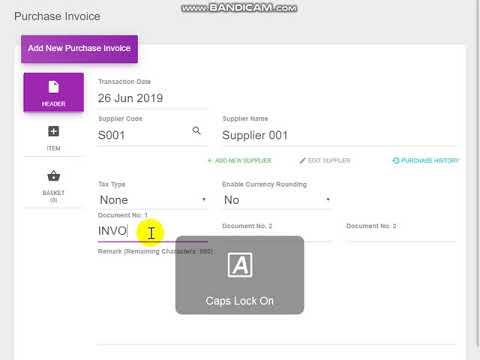
Task: Click the Edit Supplier pencil icon
Action: click(x=302, y=161)
